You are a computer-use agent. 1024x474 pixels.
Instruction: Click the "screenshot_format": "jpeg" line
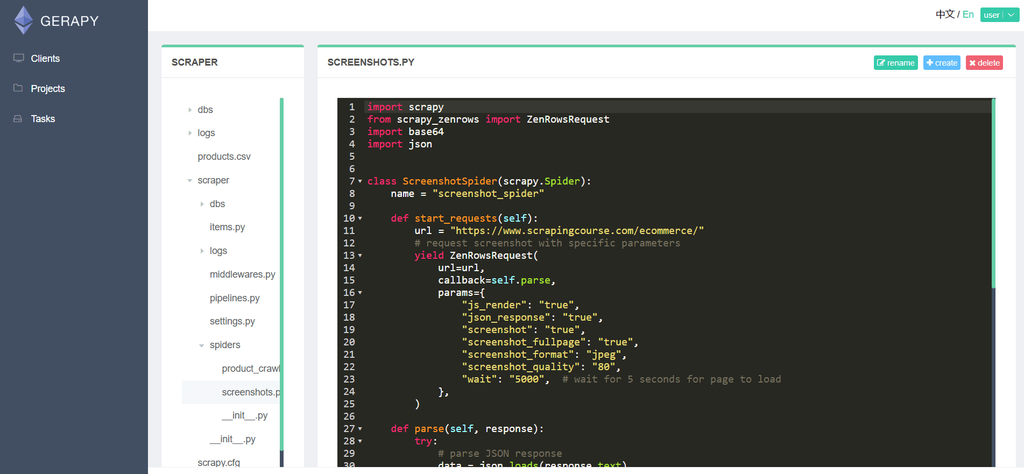click(544, 355)
